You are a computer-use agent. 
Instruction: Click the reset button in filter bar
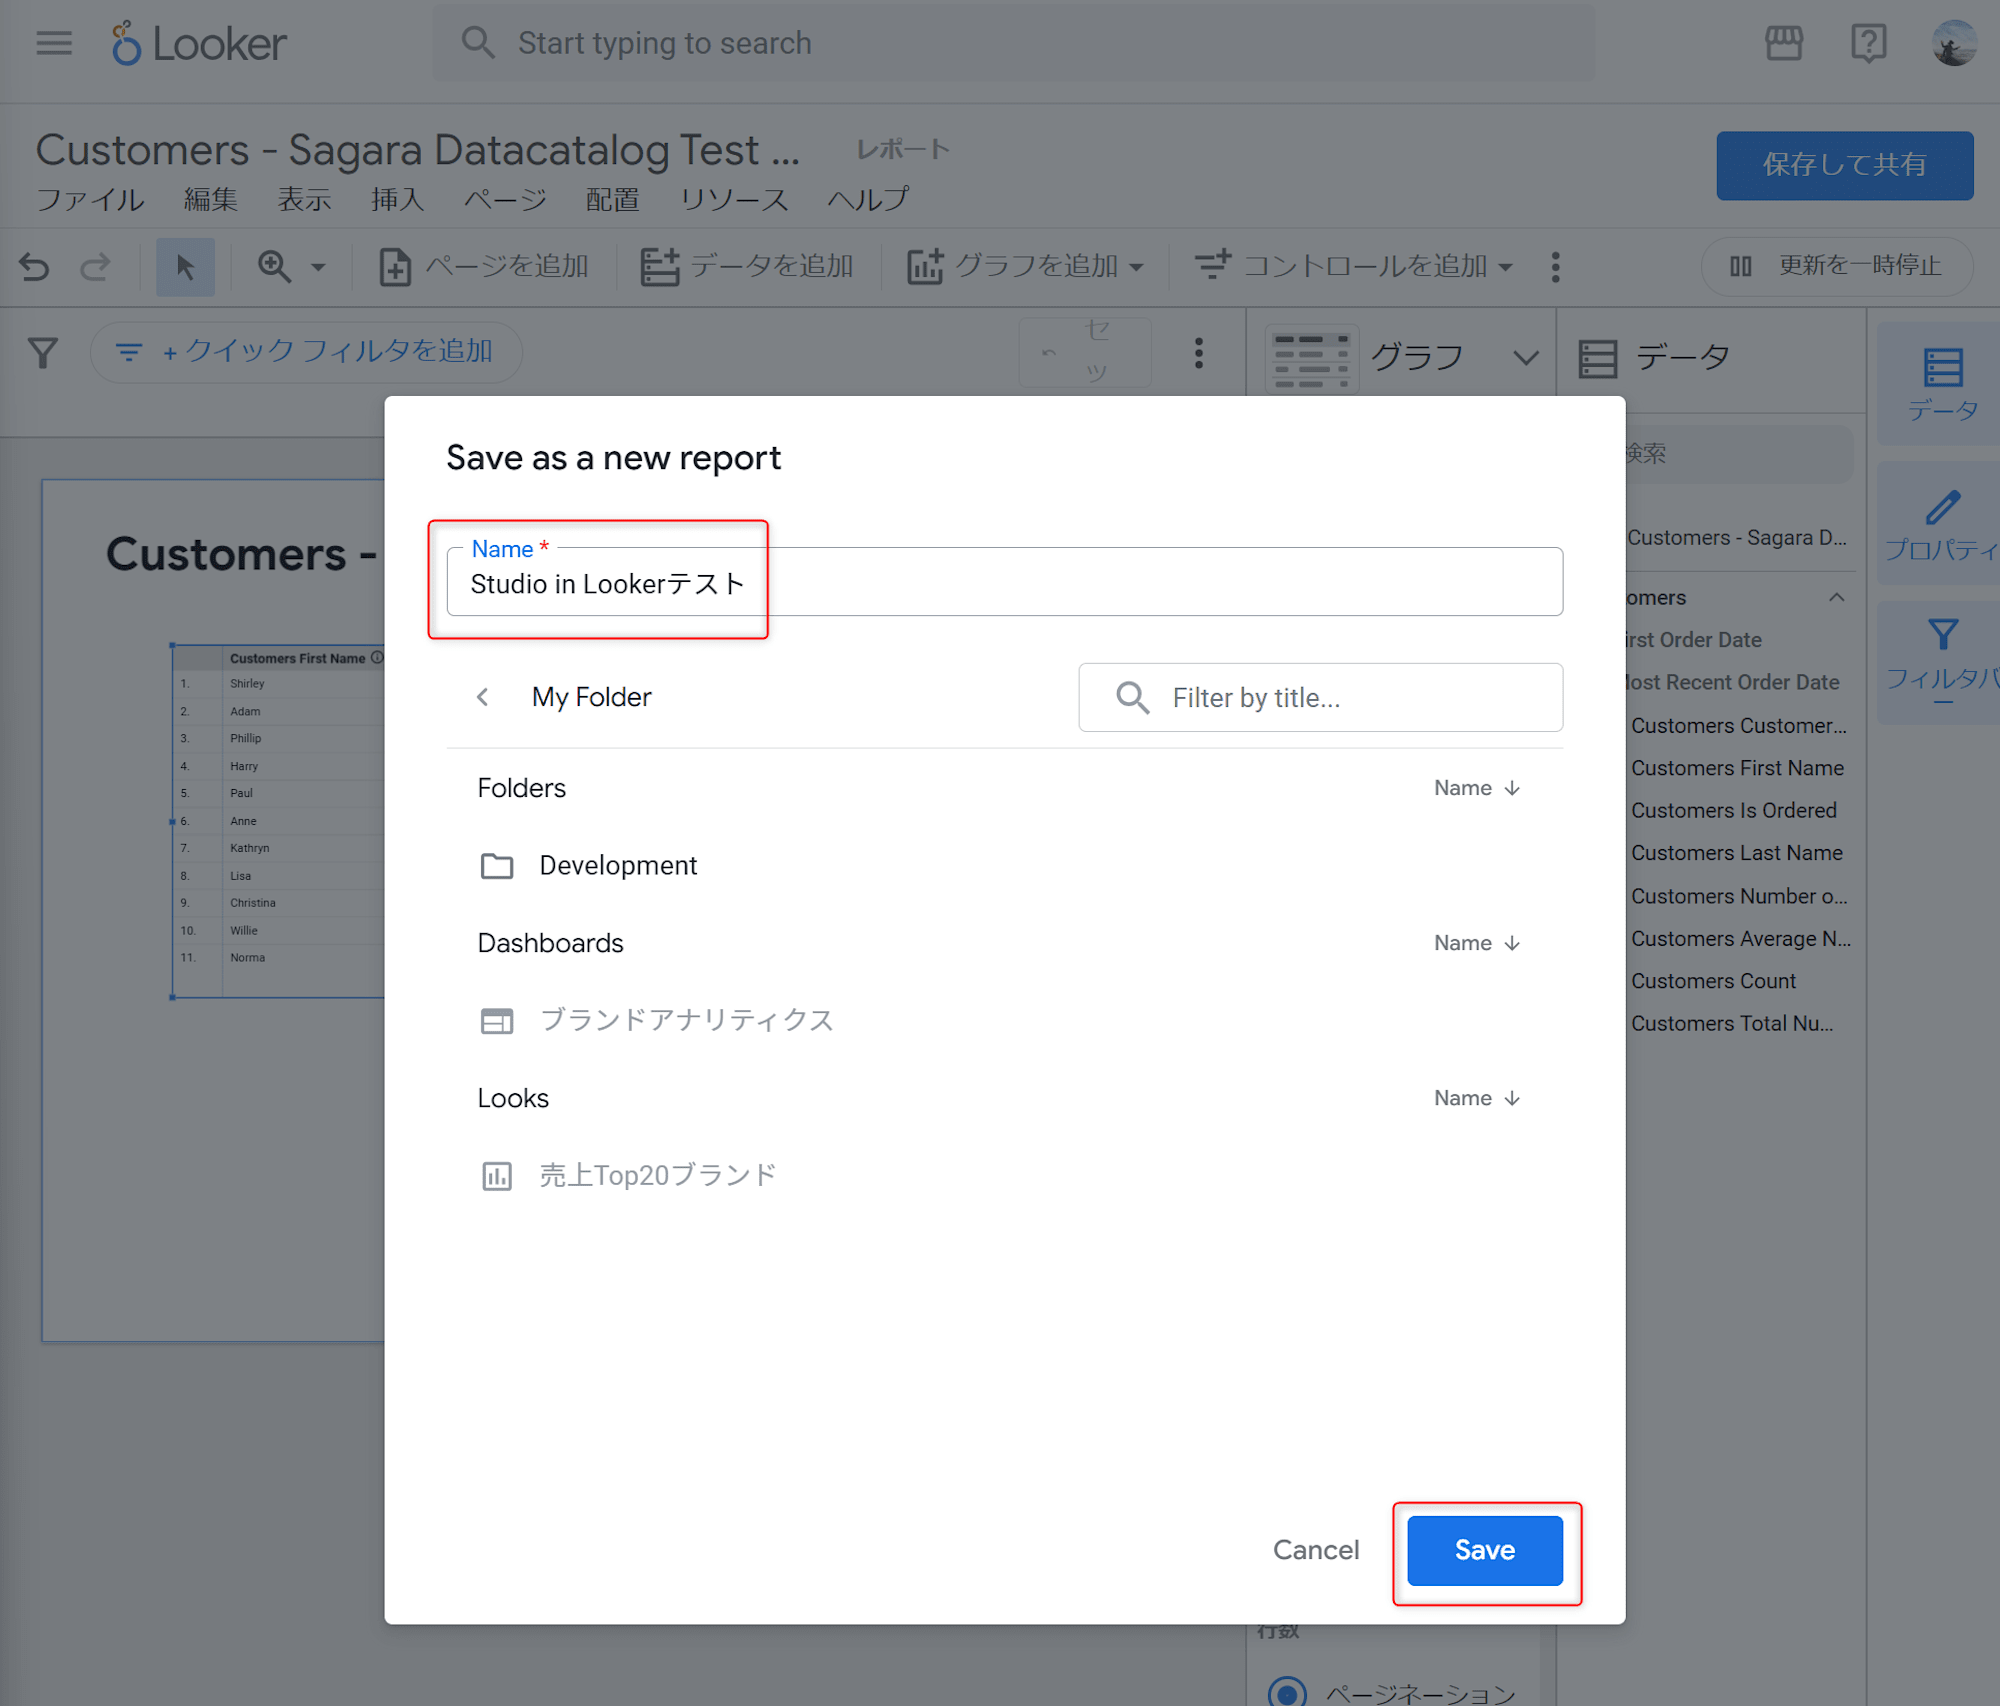pyautogui.click(x=1085, y=352)
